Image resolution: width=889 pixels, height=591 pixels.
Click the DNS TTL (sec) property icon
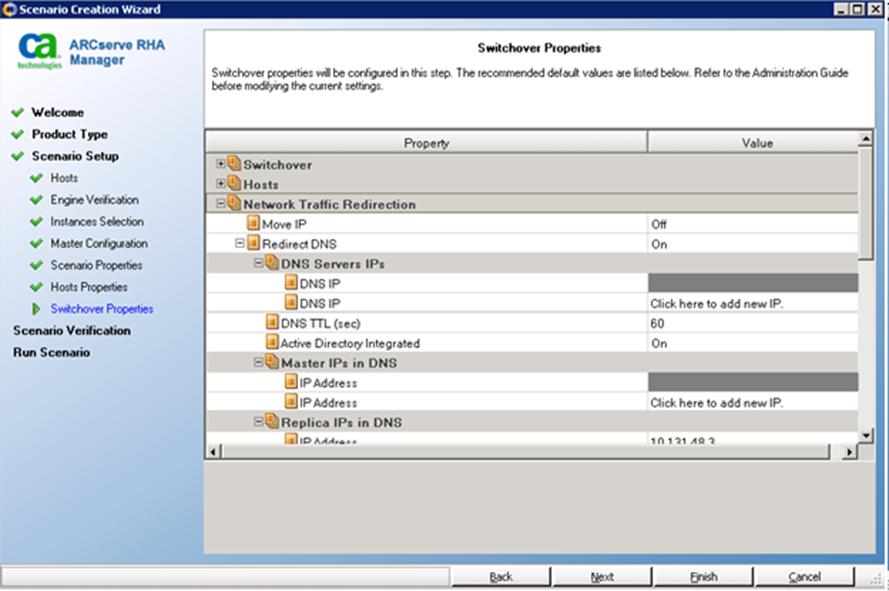tap(272, 323)
